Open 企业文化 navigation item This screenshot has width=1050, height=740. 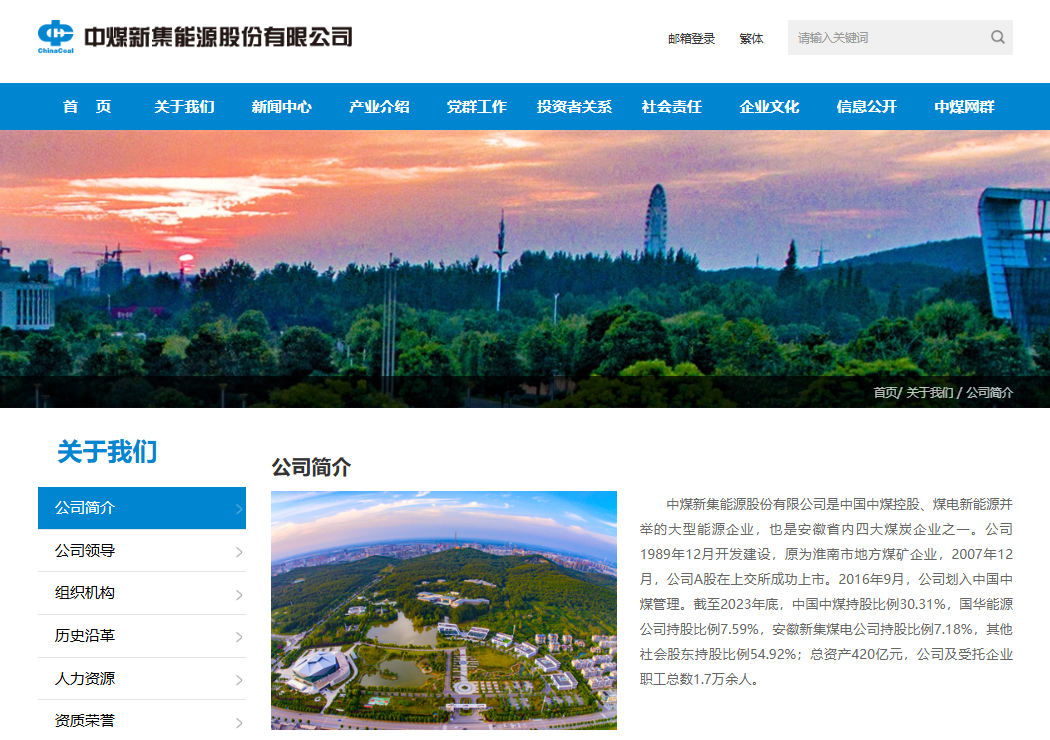click(769, 106)
